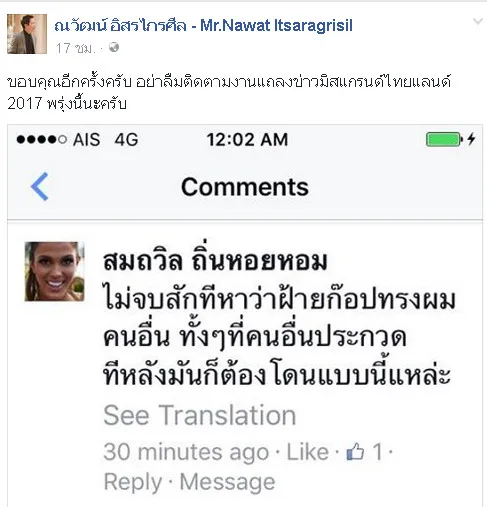The width and height of the screenshot is (487, 507).
Task: Tap the 12:02 AM clock in status bar
Action: click(x=247, y=139)
